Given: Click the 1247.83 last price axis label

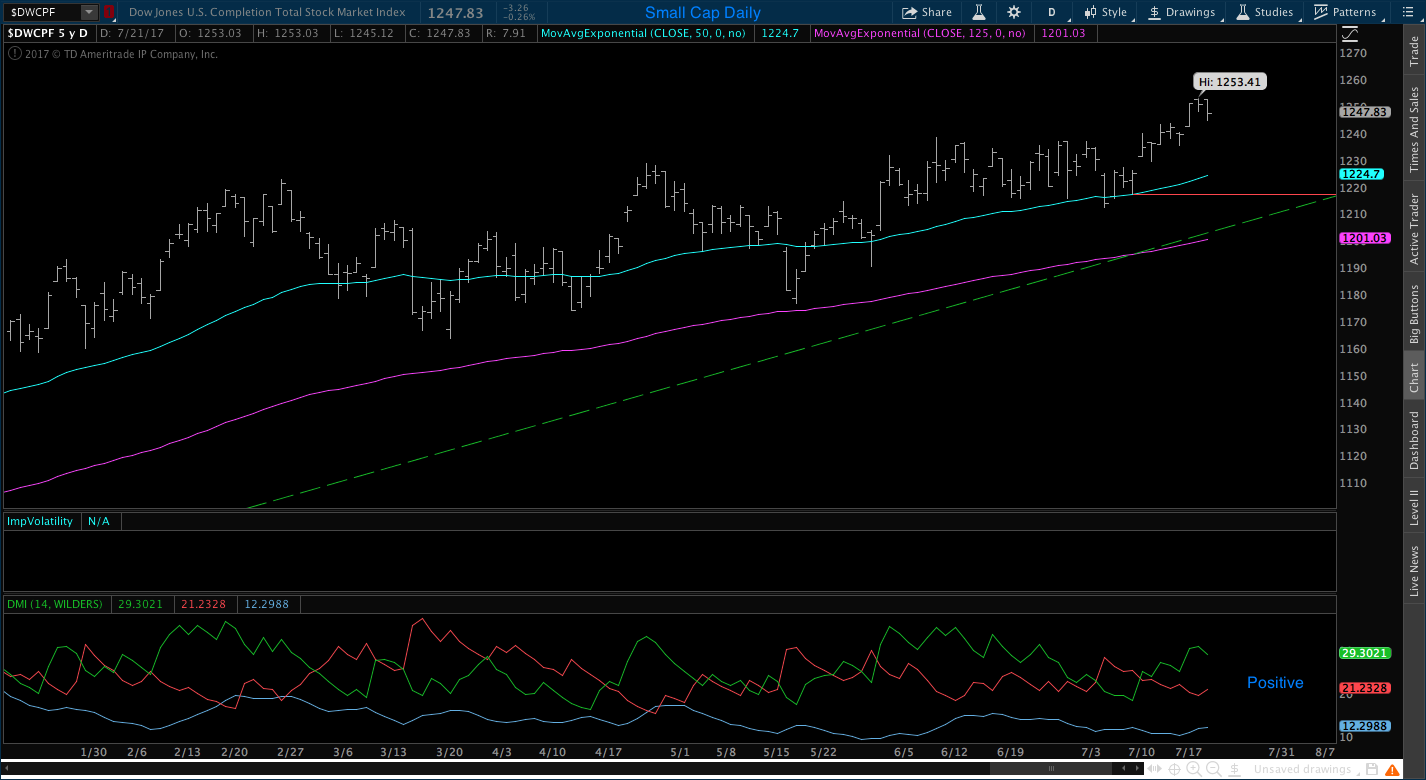Looking at the screenshot, I should click(1364, 112).
